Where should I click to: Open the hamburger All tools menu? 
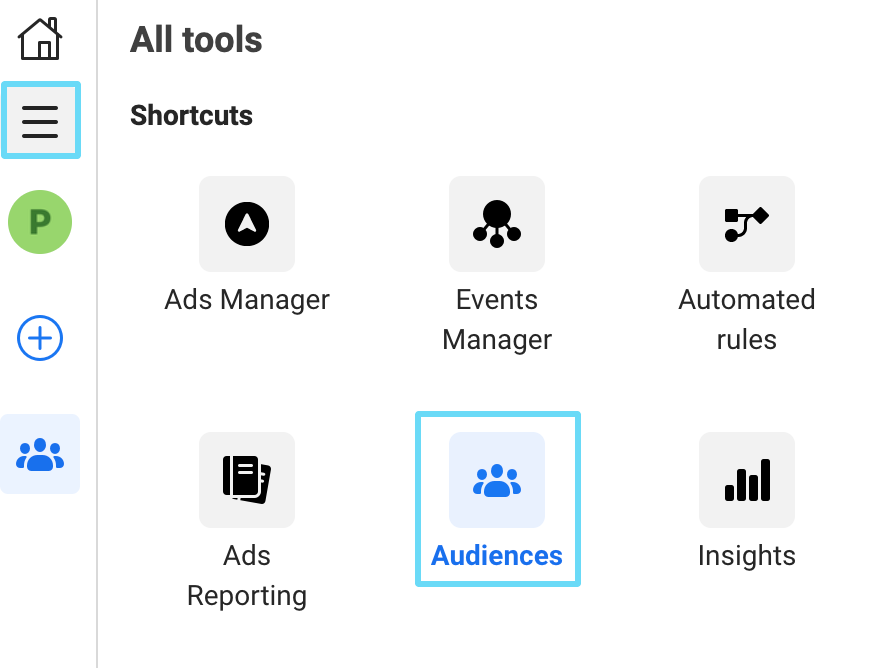pos(40,120)
